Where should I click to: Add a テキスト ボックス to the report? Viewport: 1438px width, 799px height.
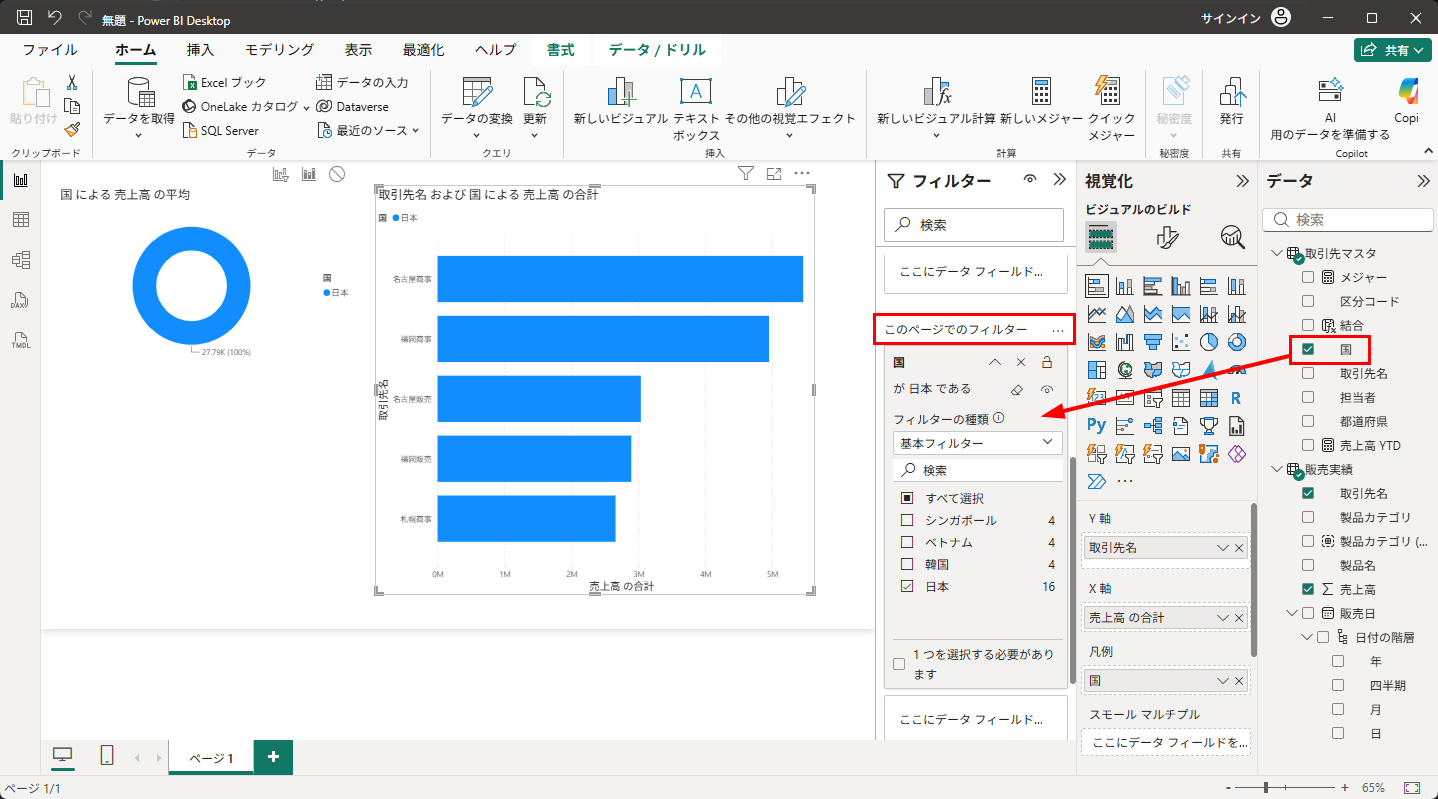point(696,109)
